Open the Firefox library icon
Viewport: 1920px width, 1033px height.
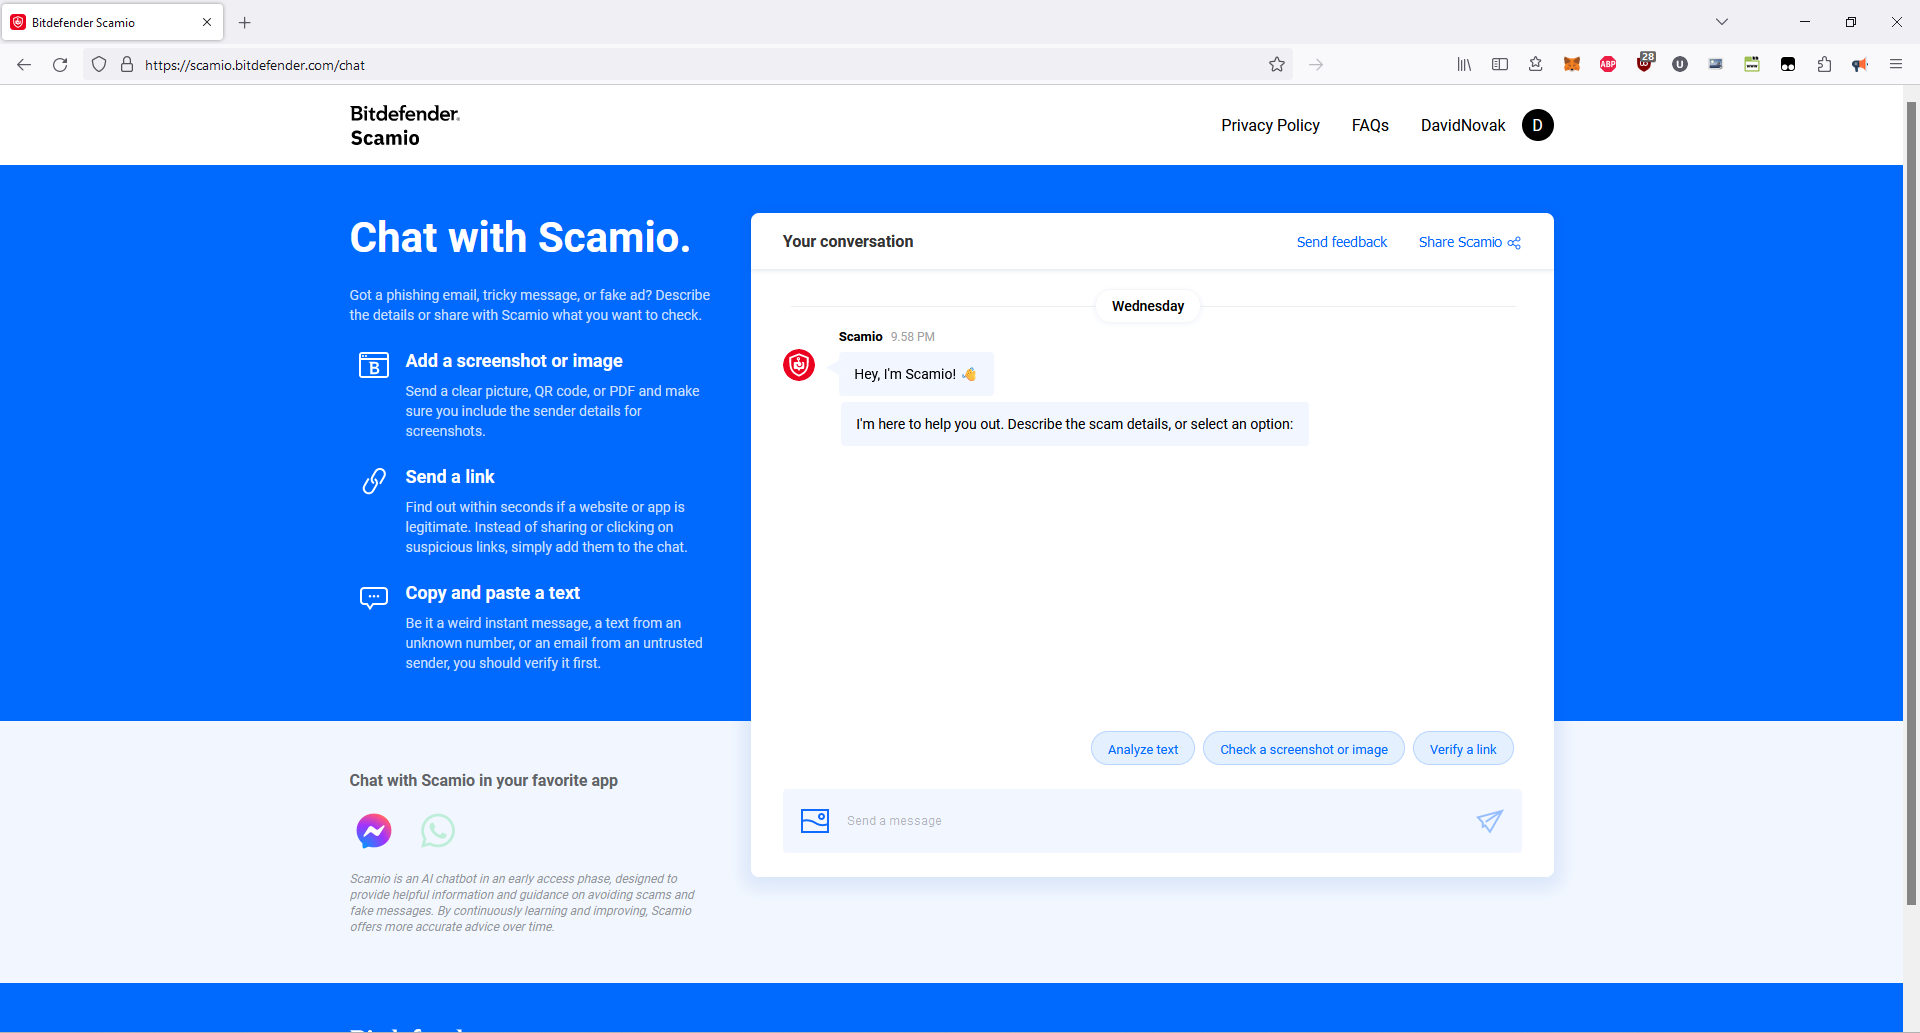[1464, 65]
